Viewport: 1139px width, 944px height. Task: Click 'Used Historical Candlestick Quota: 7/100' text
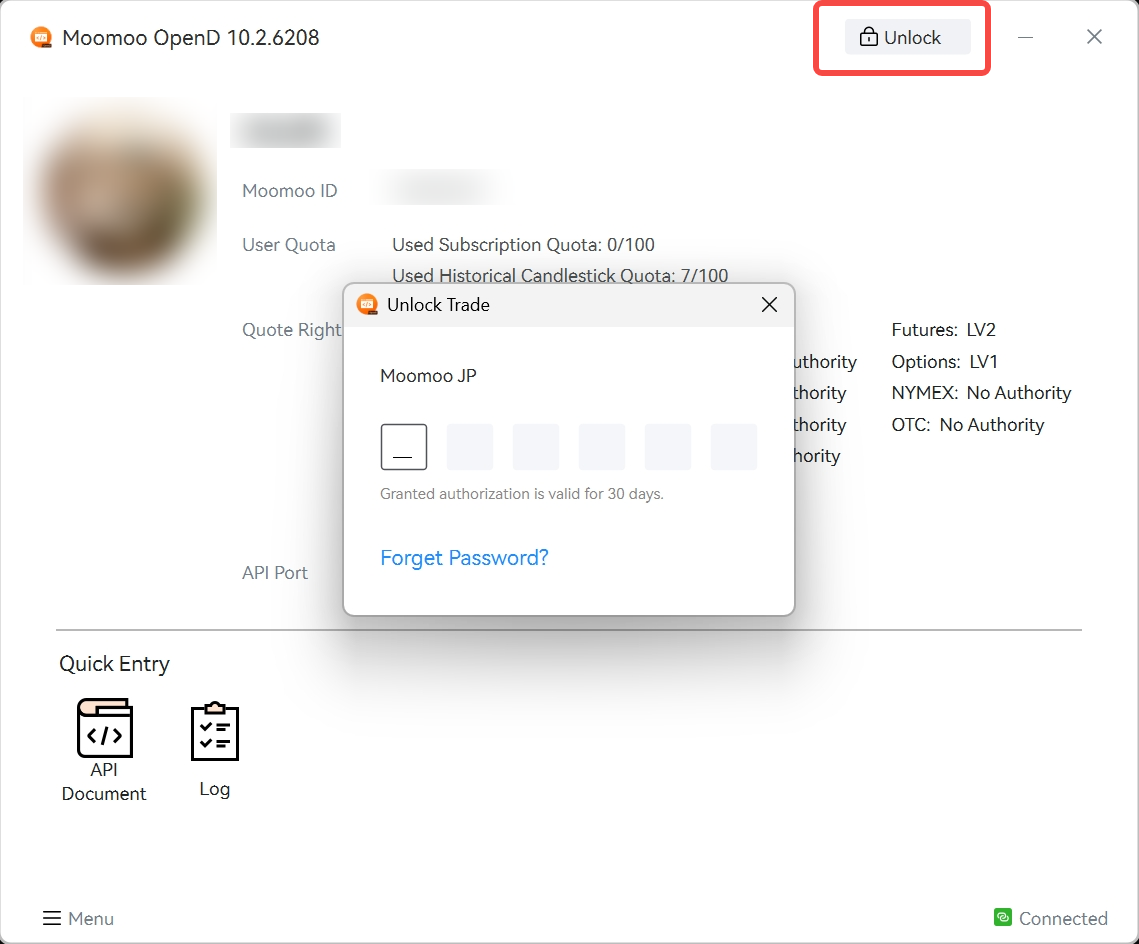pos(560,275)
